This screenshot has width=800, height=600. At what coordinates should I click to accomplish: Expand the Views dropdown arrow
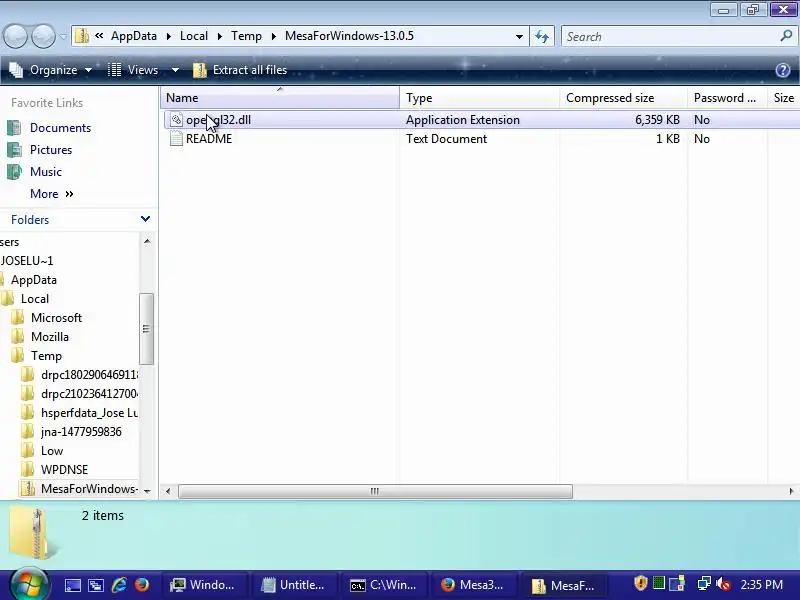[x=175, y=70]
